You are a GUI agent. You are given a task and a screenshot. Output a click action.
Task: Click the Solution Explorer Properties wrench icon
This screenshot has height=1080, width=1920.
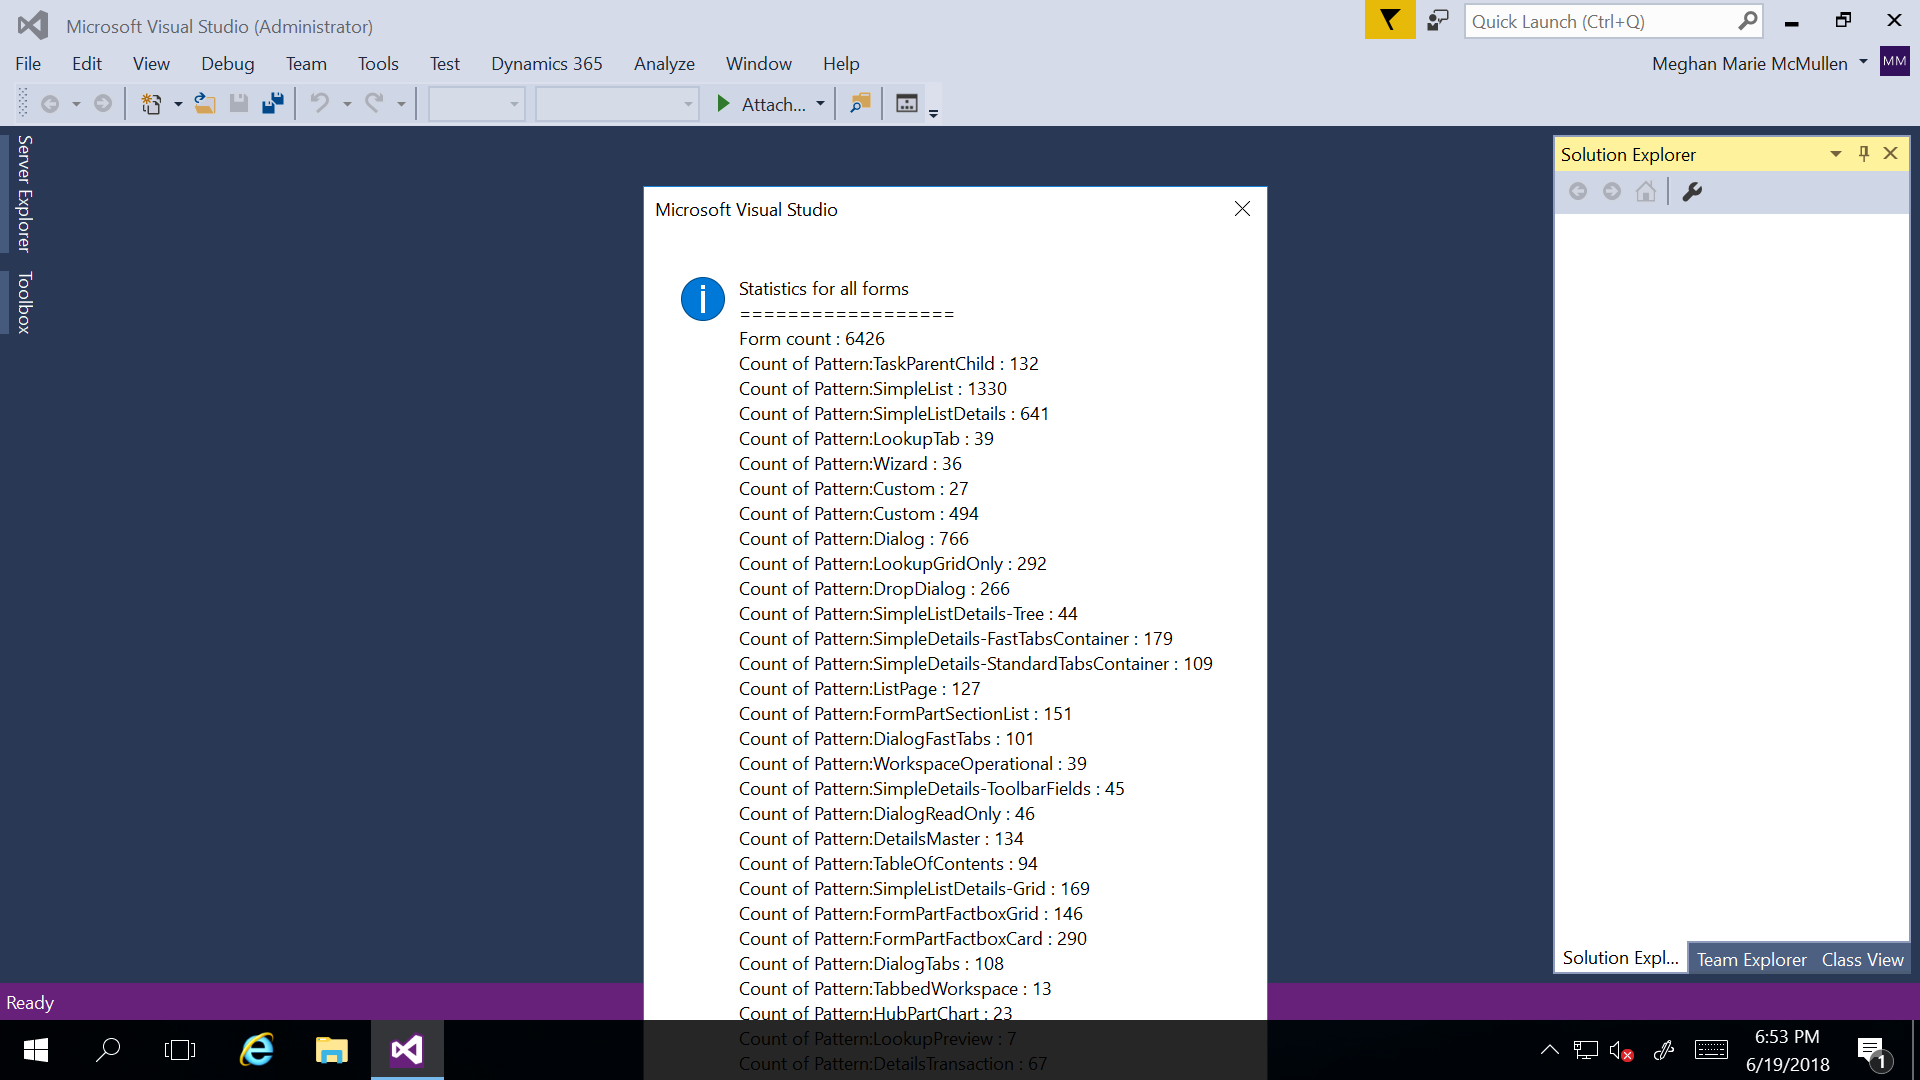coord(1692,192)
